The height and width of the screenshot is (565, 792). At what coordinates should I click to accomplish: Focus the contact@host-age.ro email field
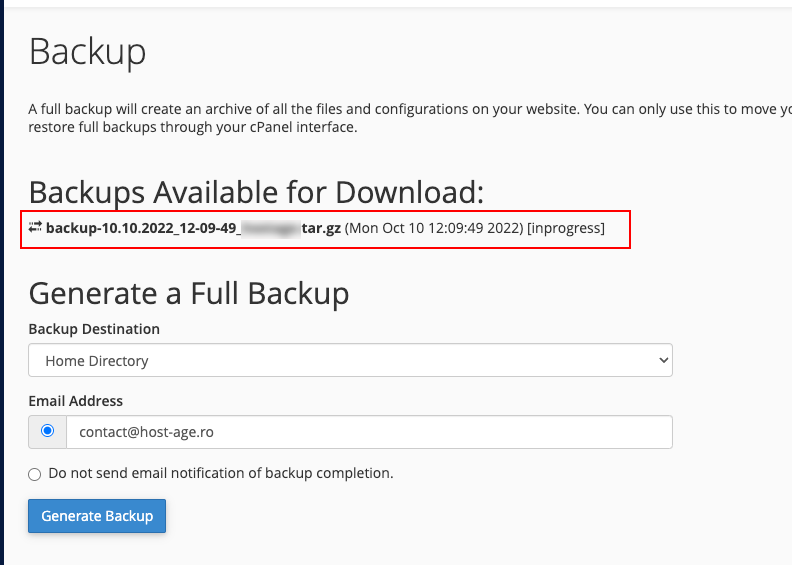pos(368,432)
